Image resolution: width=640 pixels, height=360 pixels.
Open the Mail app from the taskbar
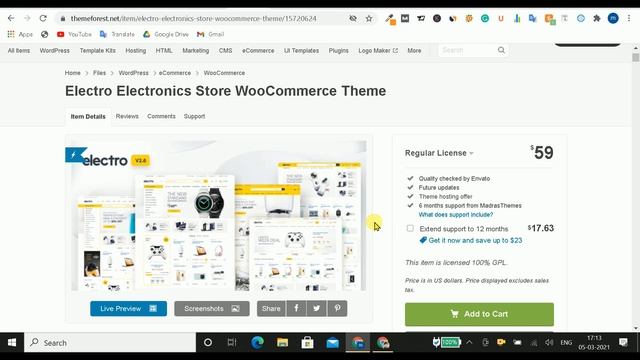(x=333, y=342)
